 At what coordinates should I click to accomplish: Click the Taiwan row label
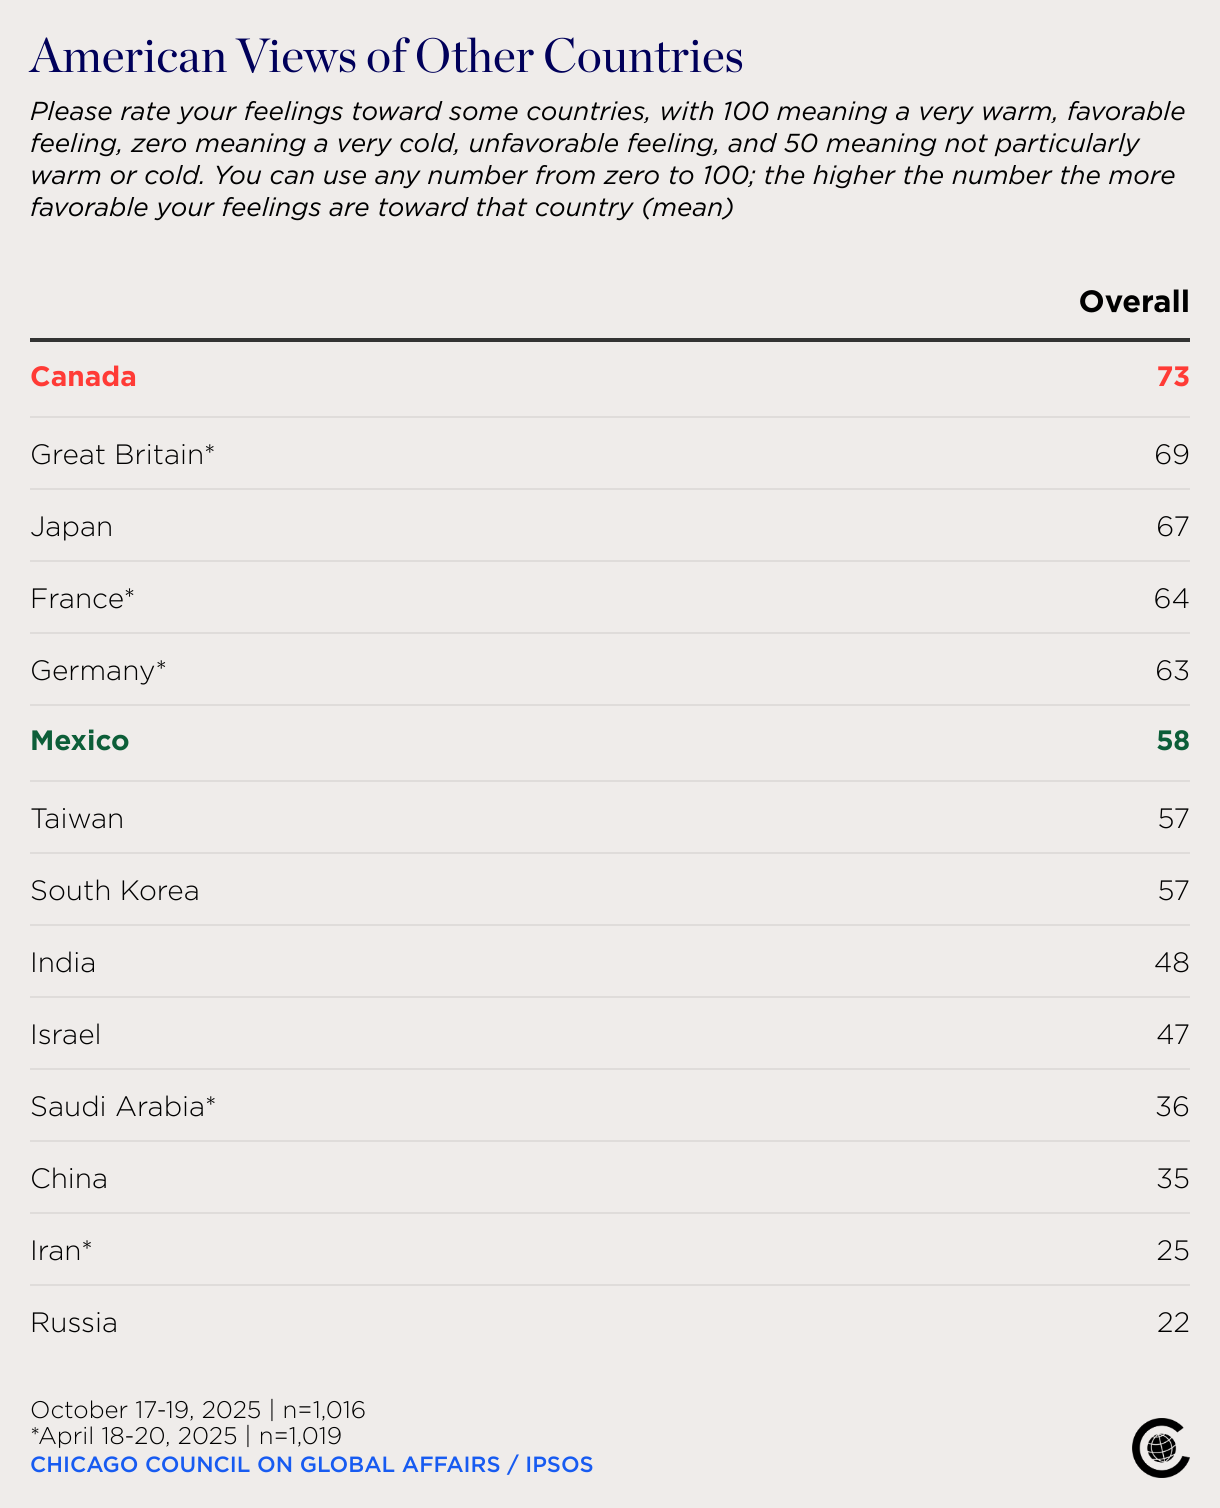[77, 819]
